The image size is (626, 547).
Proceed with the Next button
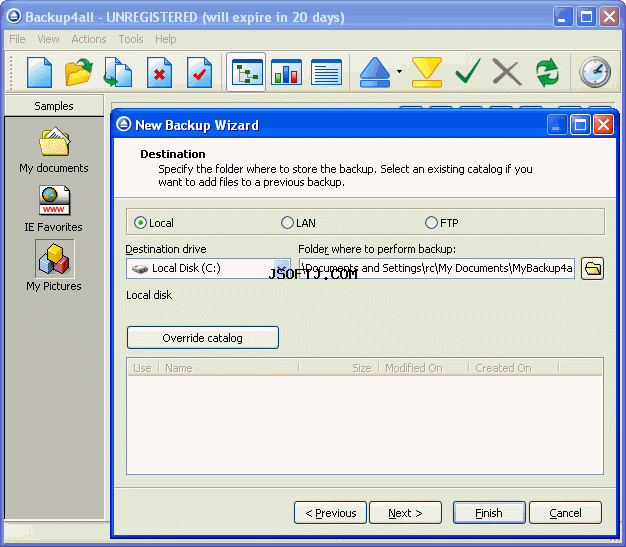click(x=405, y=513)
